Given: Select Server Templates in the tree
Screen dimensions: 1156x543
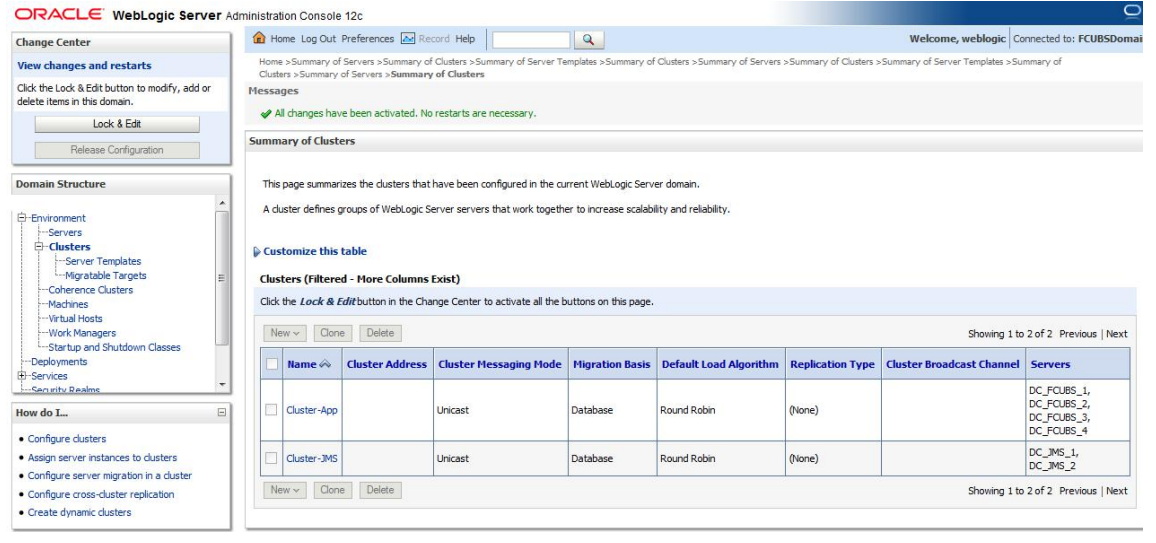Looking at the screenshot, I should pos(103,262).
